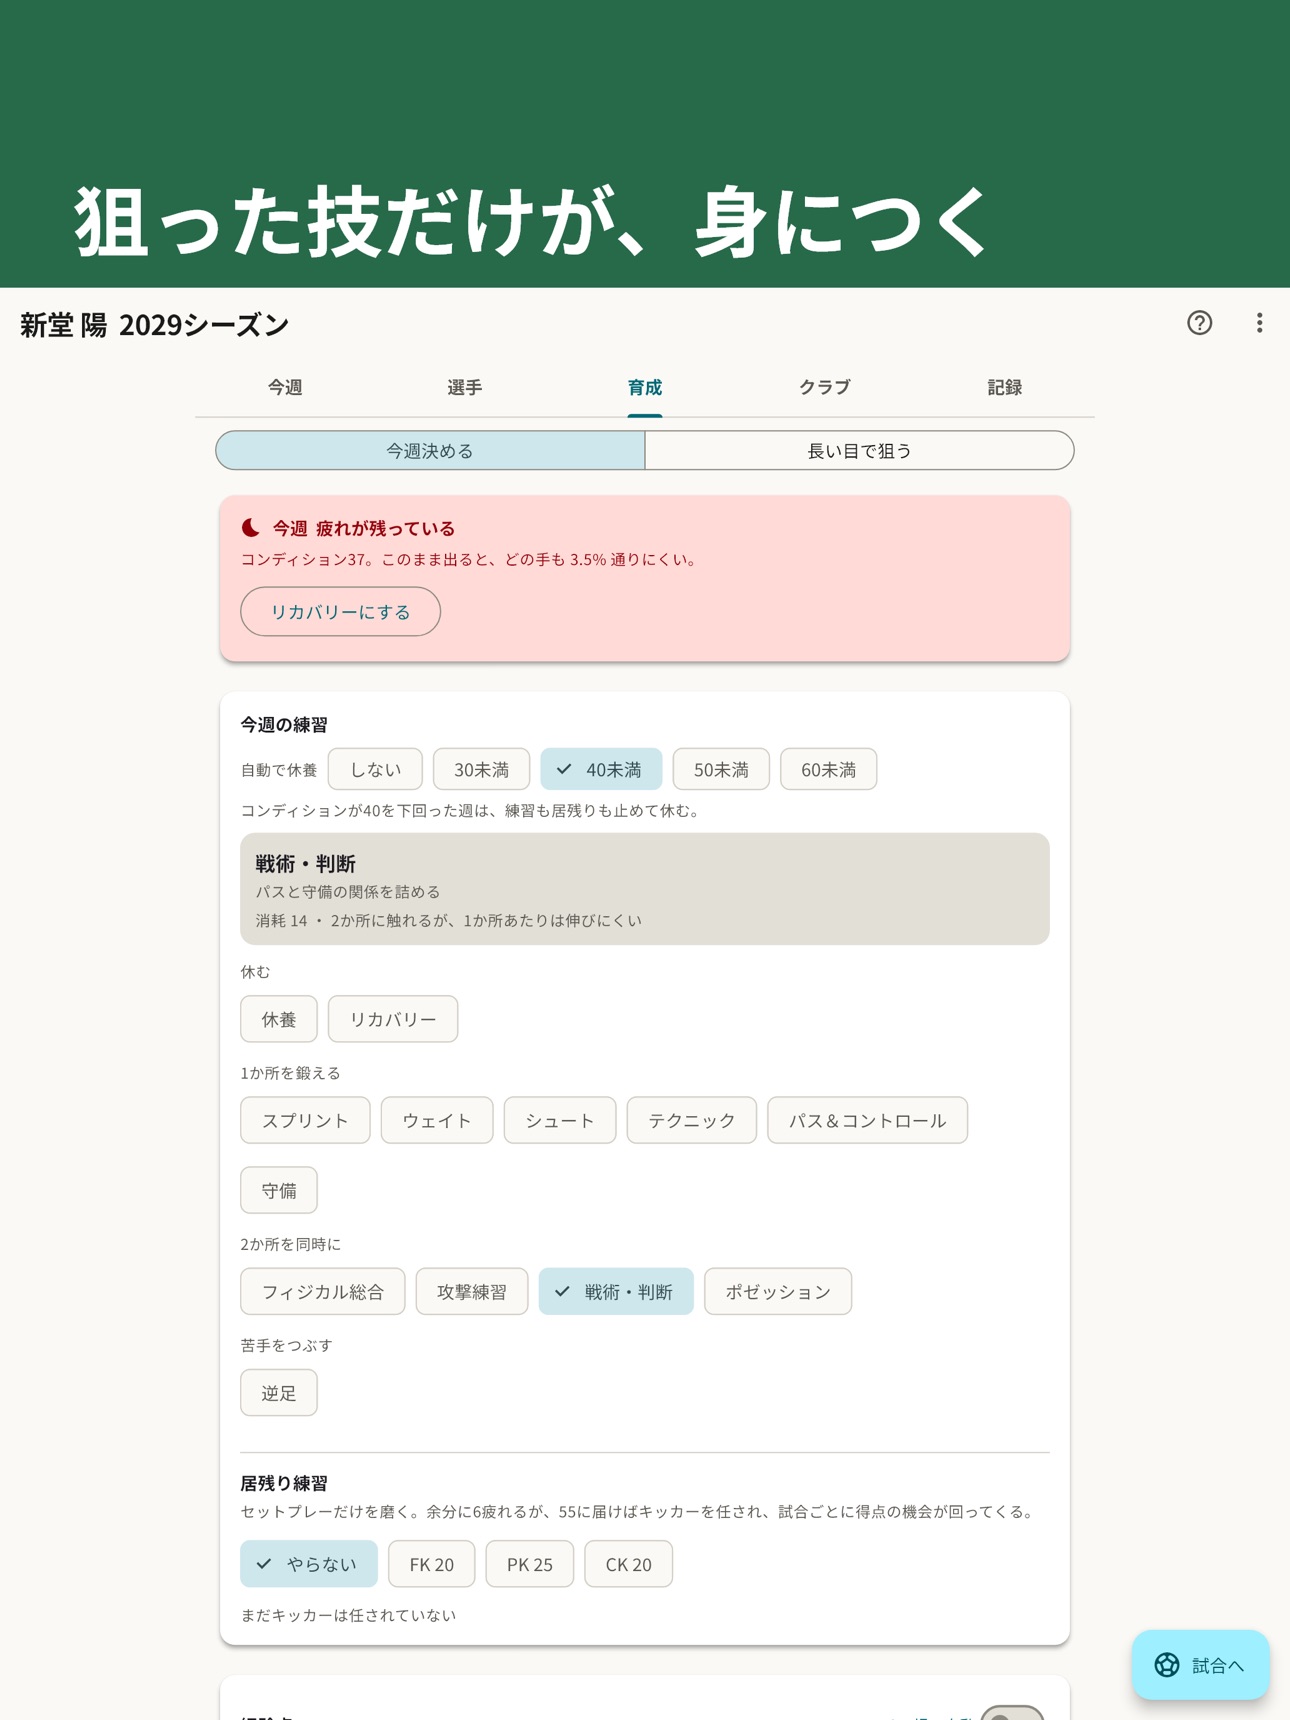
Task: Choose ウェイト training
Action: (437, 1120)
